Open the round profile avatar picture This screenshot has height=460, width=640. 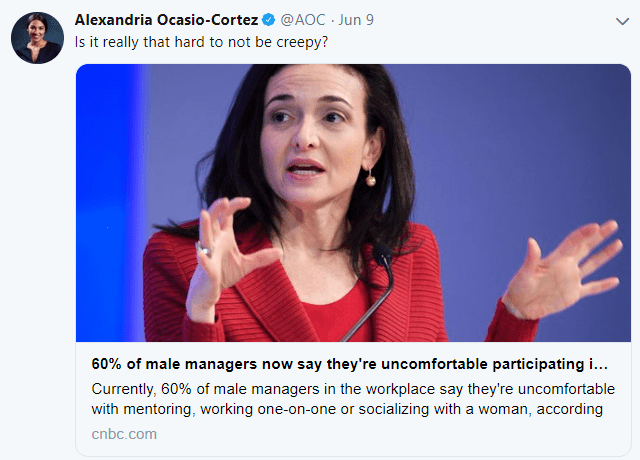37,38
